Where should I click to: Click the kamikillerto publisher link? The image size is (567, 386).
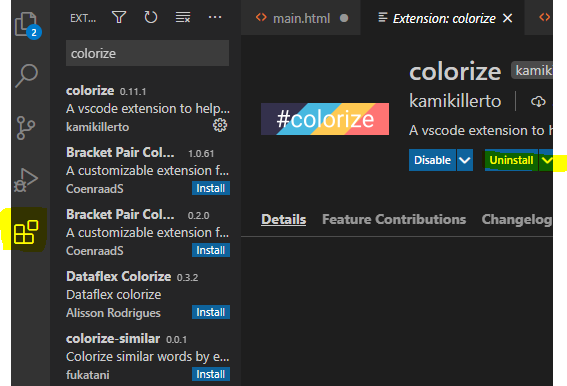click(x=455, y=101)
